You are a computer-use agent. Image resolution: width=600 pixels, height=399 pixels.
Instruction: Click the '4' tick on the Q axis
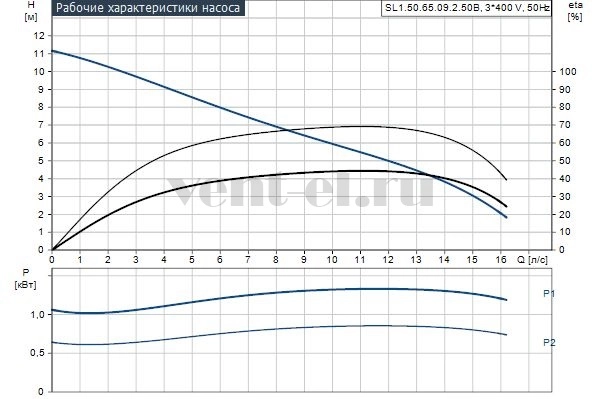click(x=164, y=260)
